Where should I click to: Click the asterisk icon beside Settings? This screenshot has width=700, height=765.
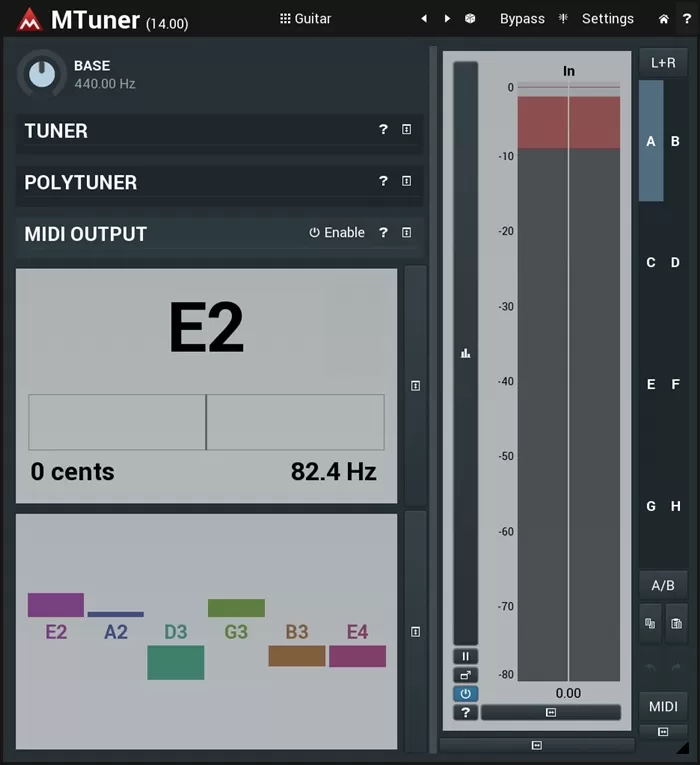coord(563,19)
